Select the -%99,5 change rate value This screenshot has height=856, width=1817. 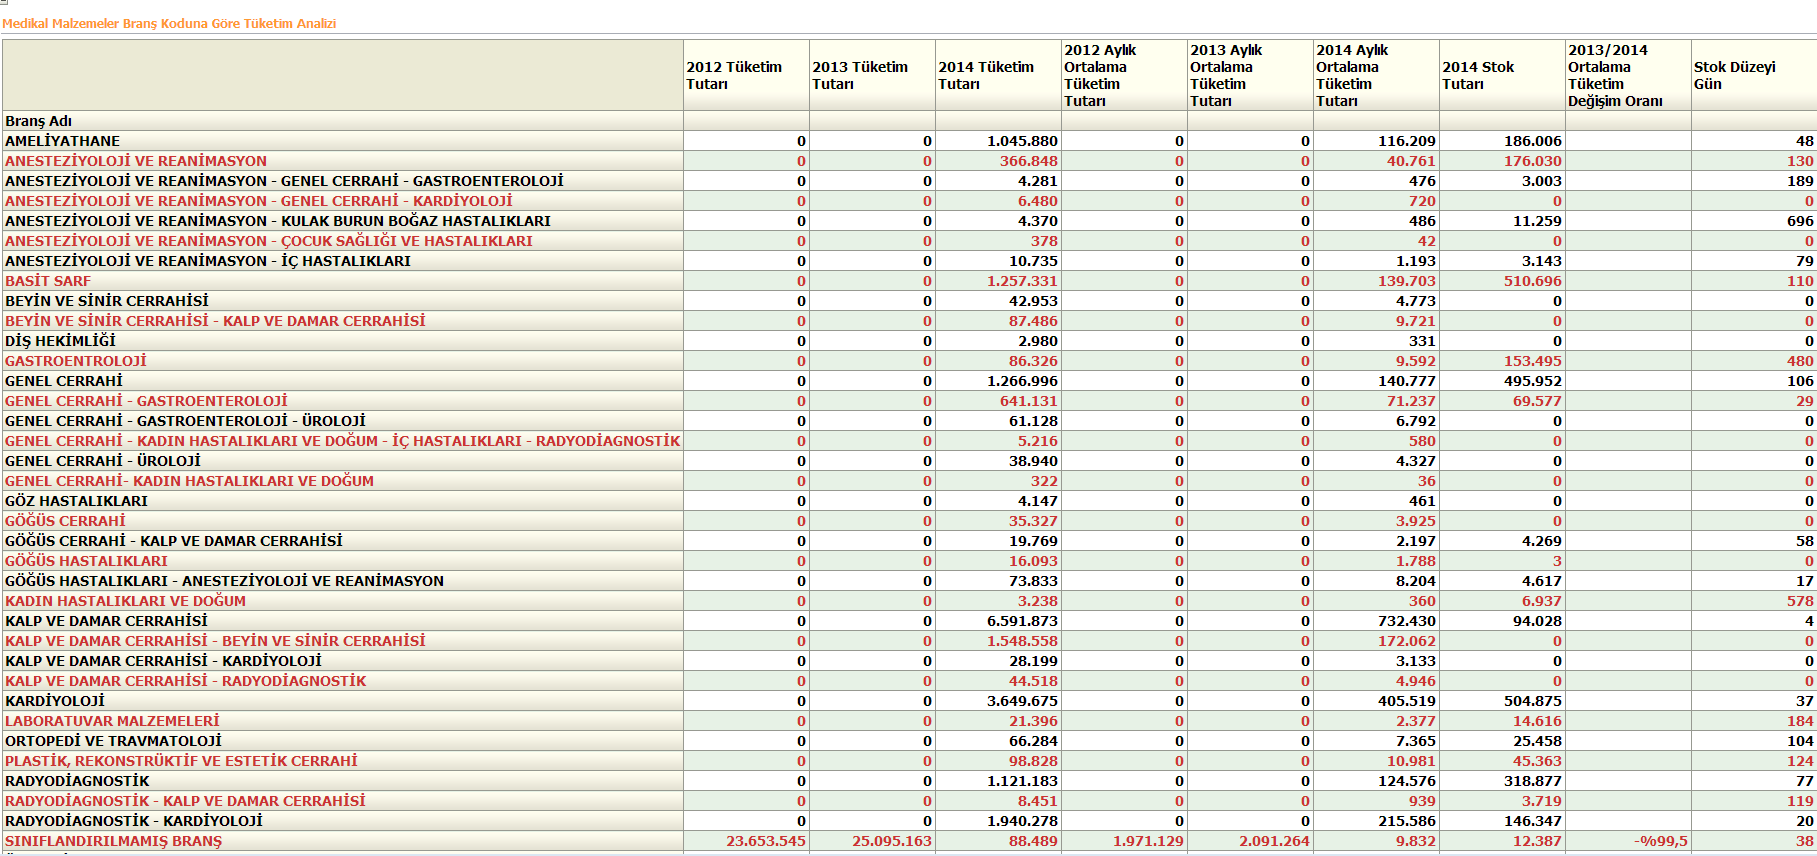(x=1661, y=841)
